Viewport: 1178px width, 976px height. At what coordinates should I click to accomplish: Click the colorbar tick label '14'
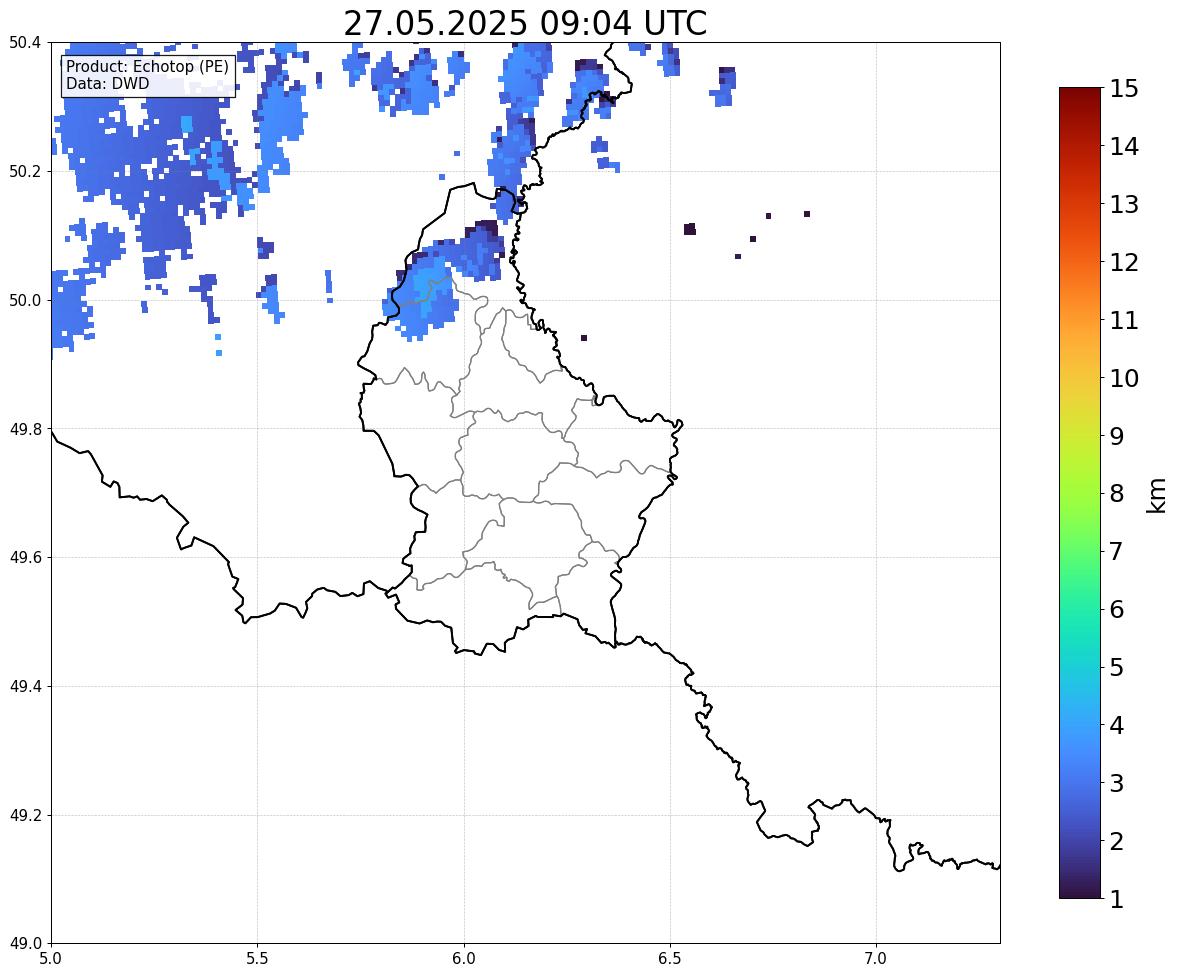[x=1124, y=147]
